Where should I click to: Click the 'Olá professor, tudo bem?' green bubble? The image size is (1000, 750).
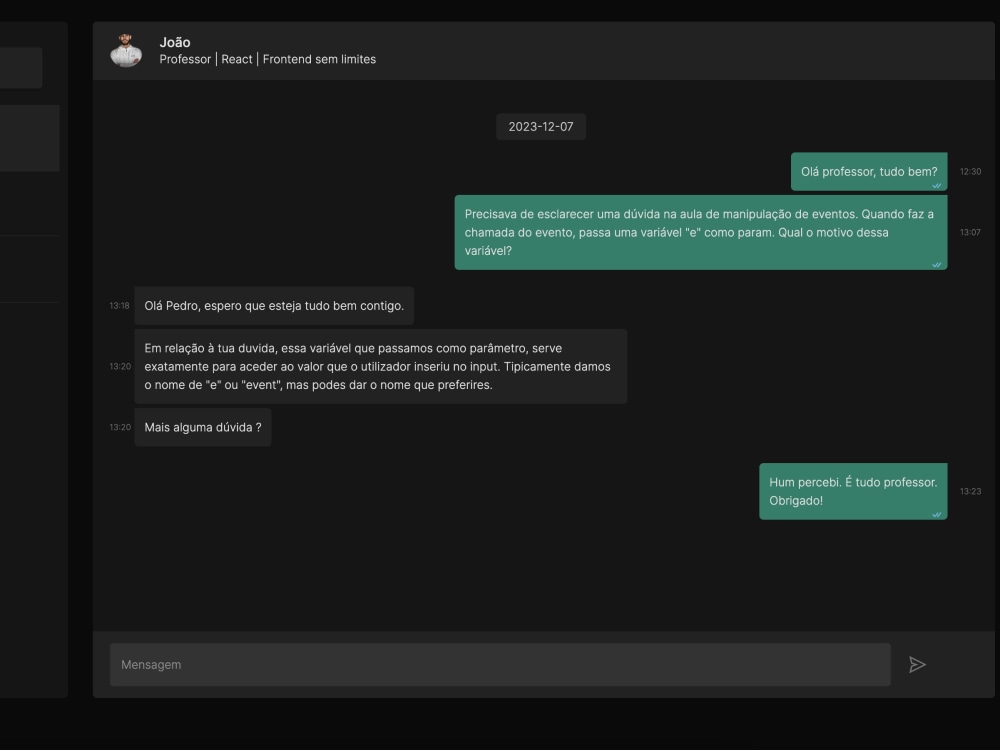pos(868,172)
